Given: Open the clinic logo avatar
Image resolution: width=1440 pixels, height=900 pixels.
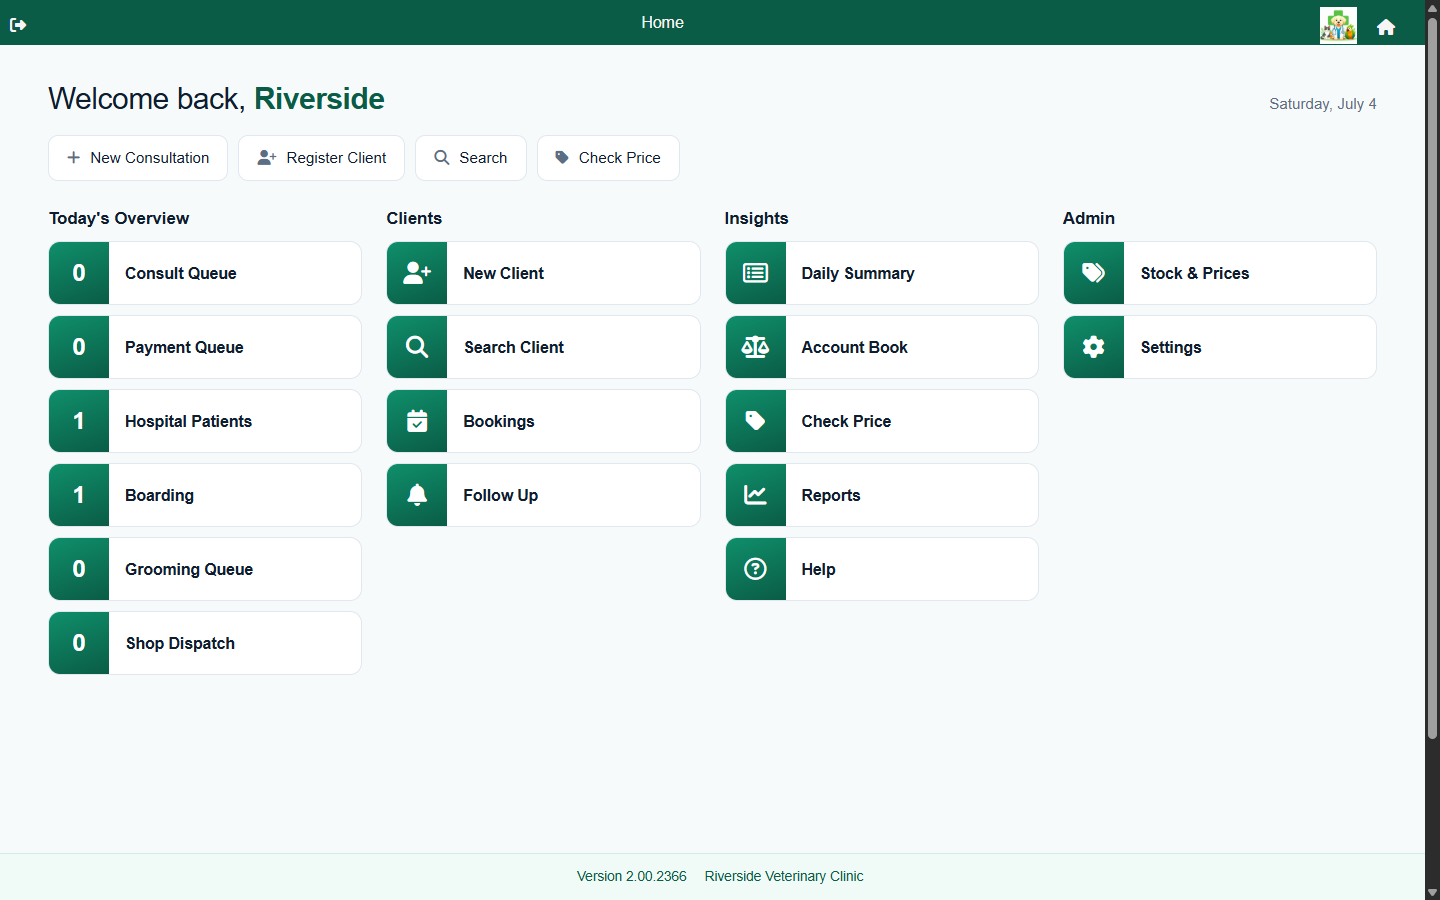Looking at the screenshot, I should pyautogui.click(x=1338, y=25).
